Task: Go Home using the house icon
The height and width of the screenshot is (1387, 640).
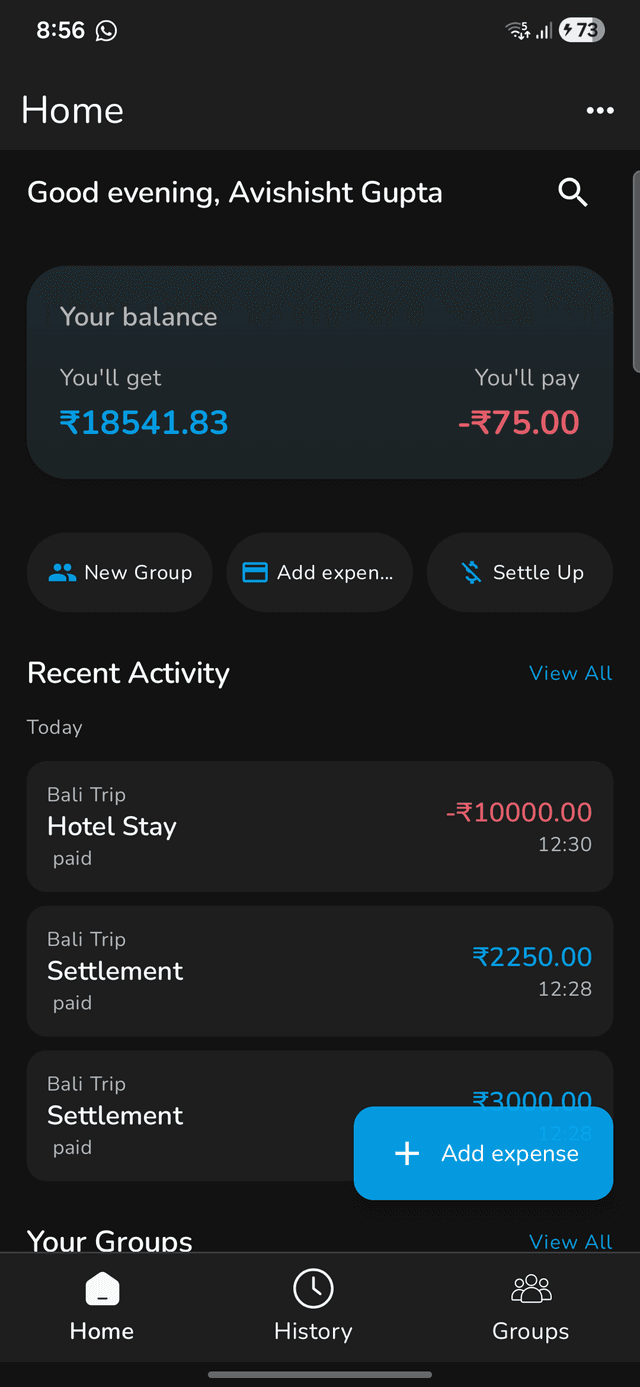Action: 101,1288
